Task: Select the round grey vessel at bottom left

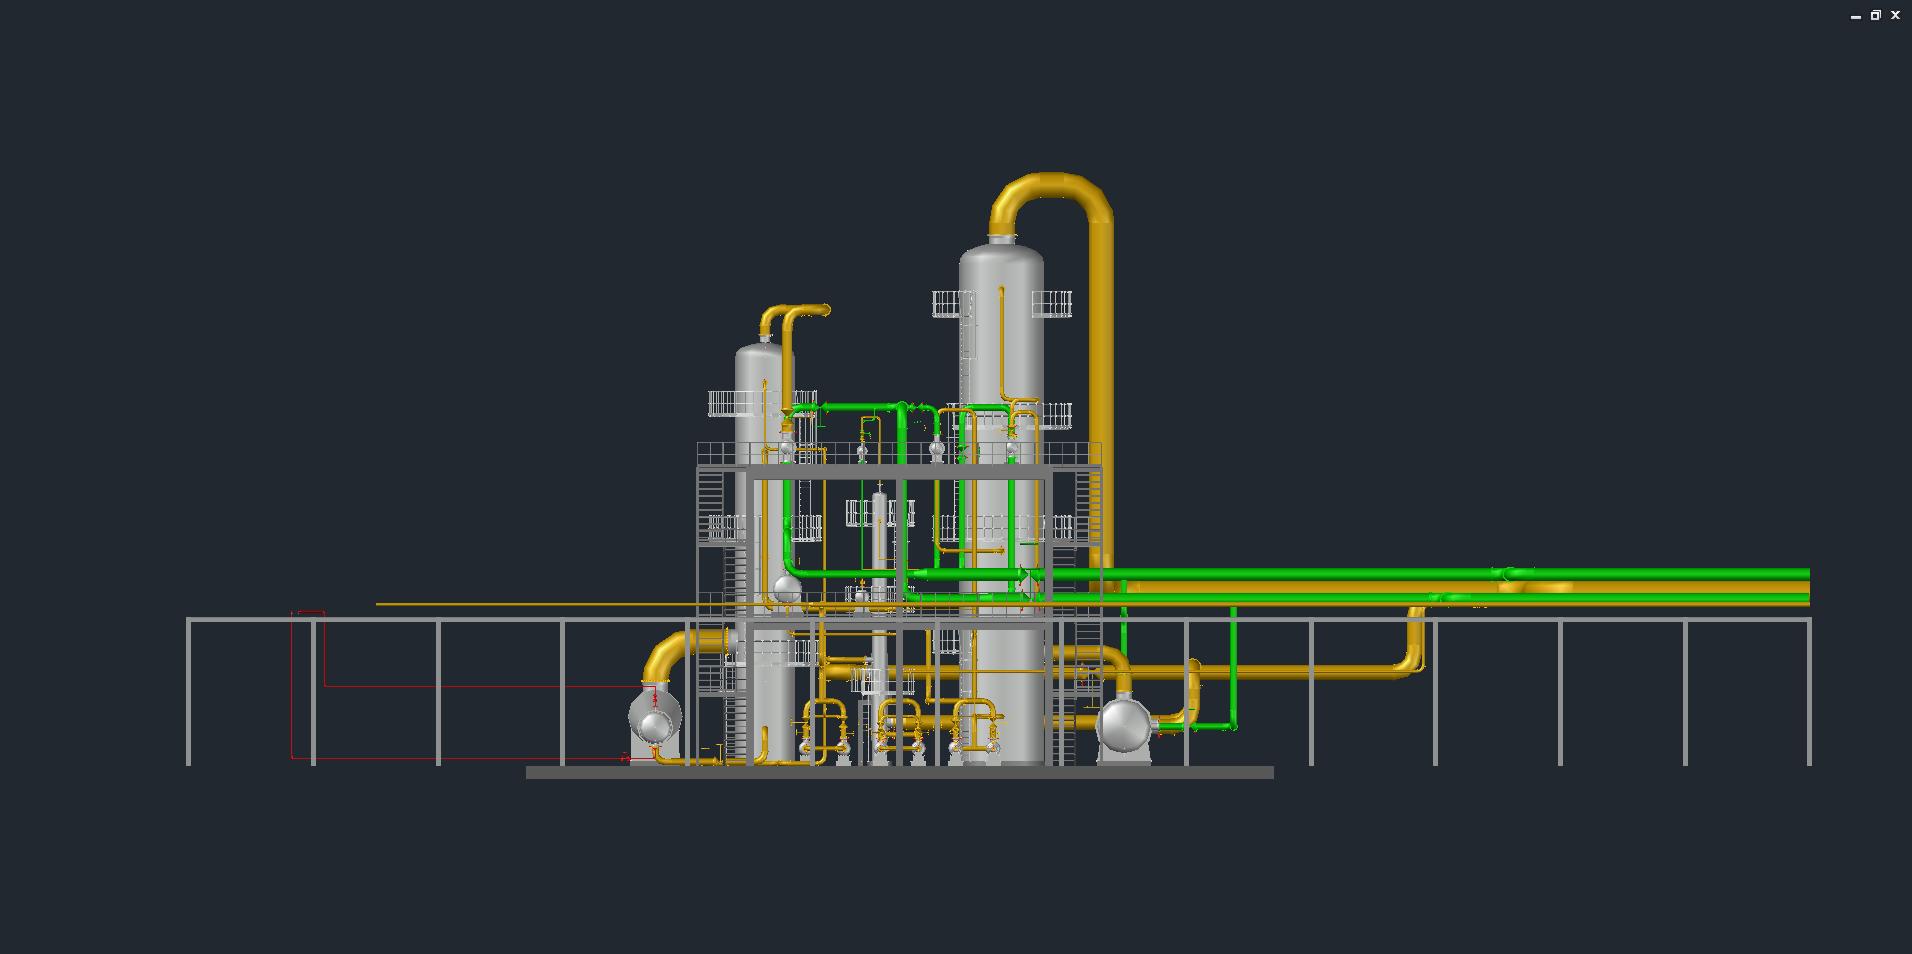Action: (655, 717)
